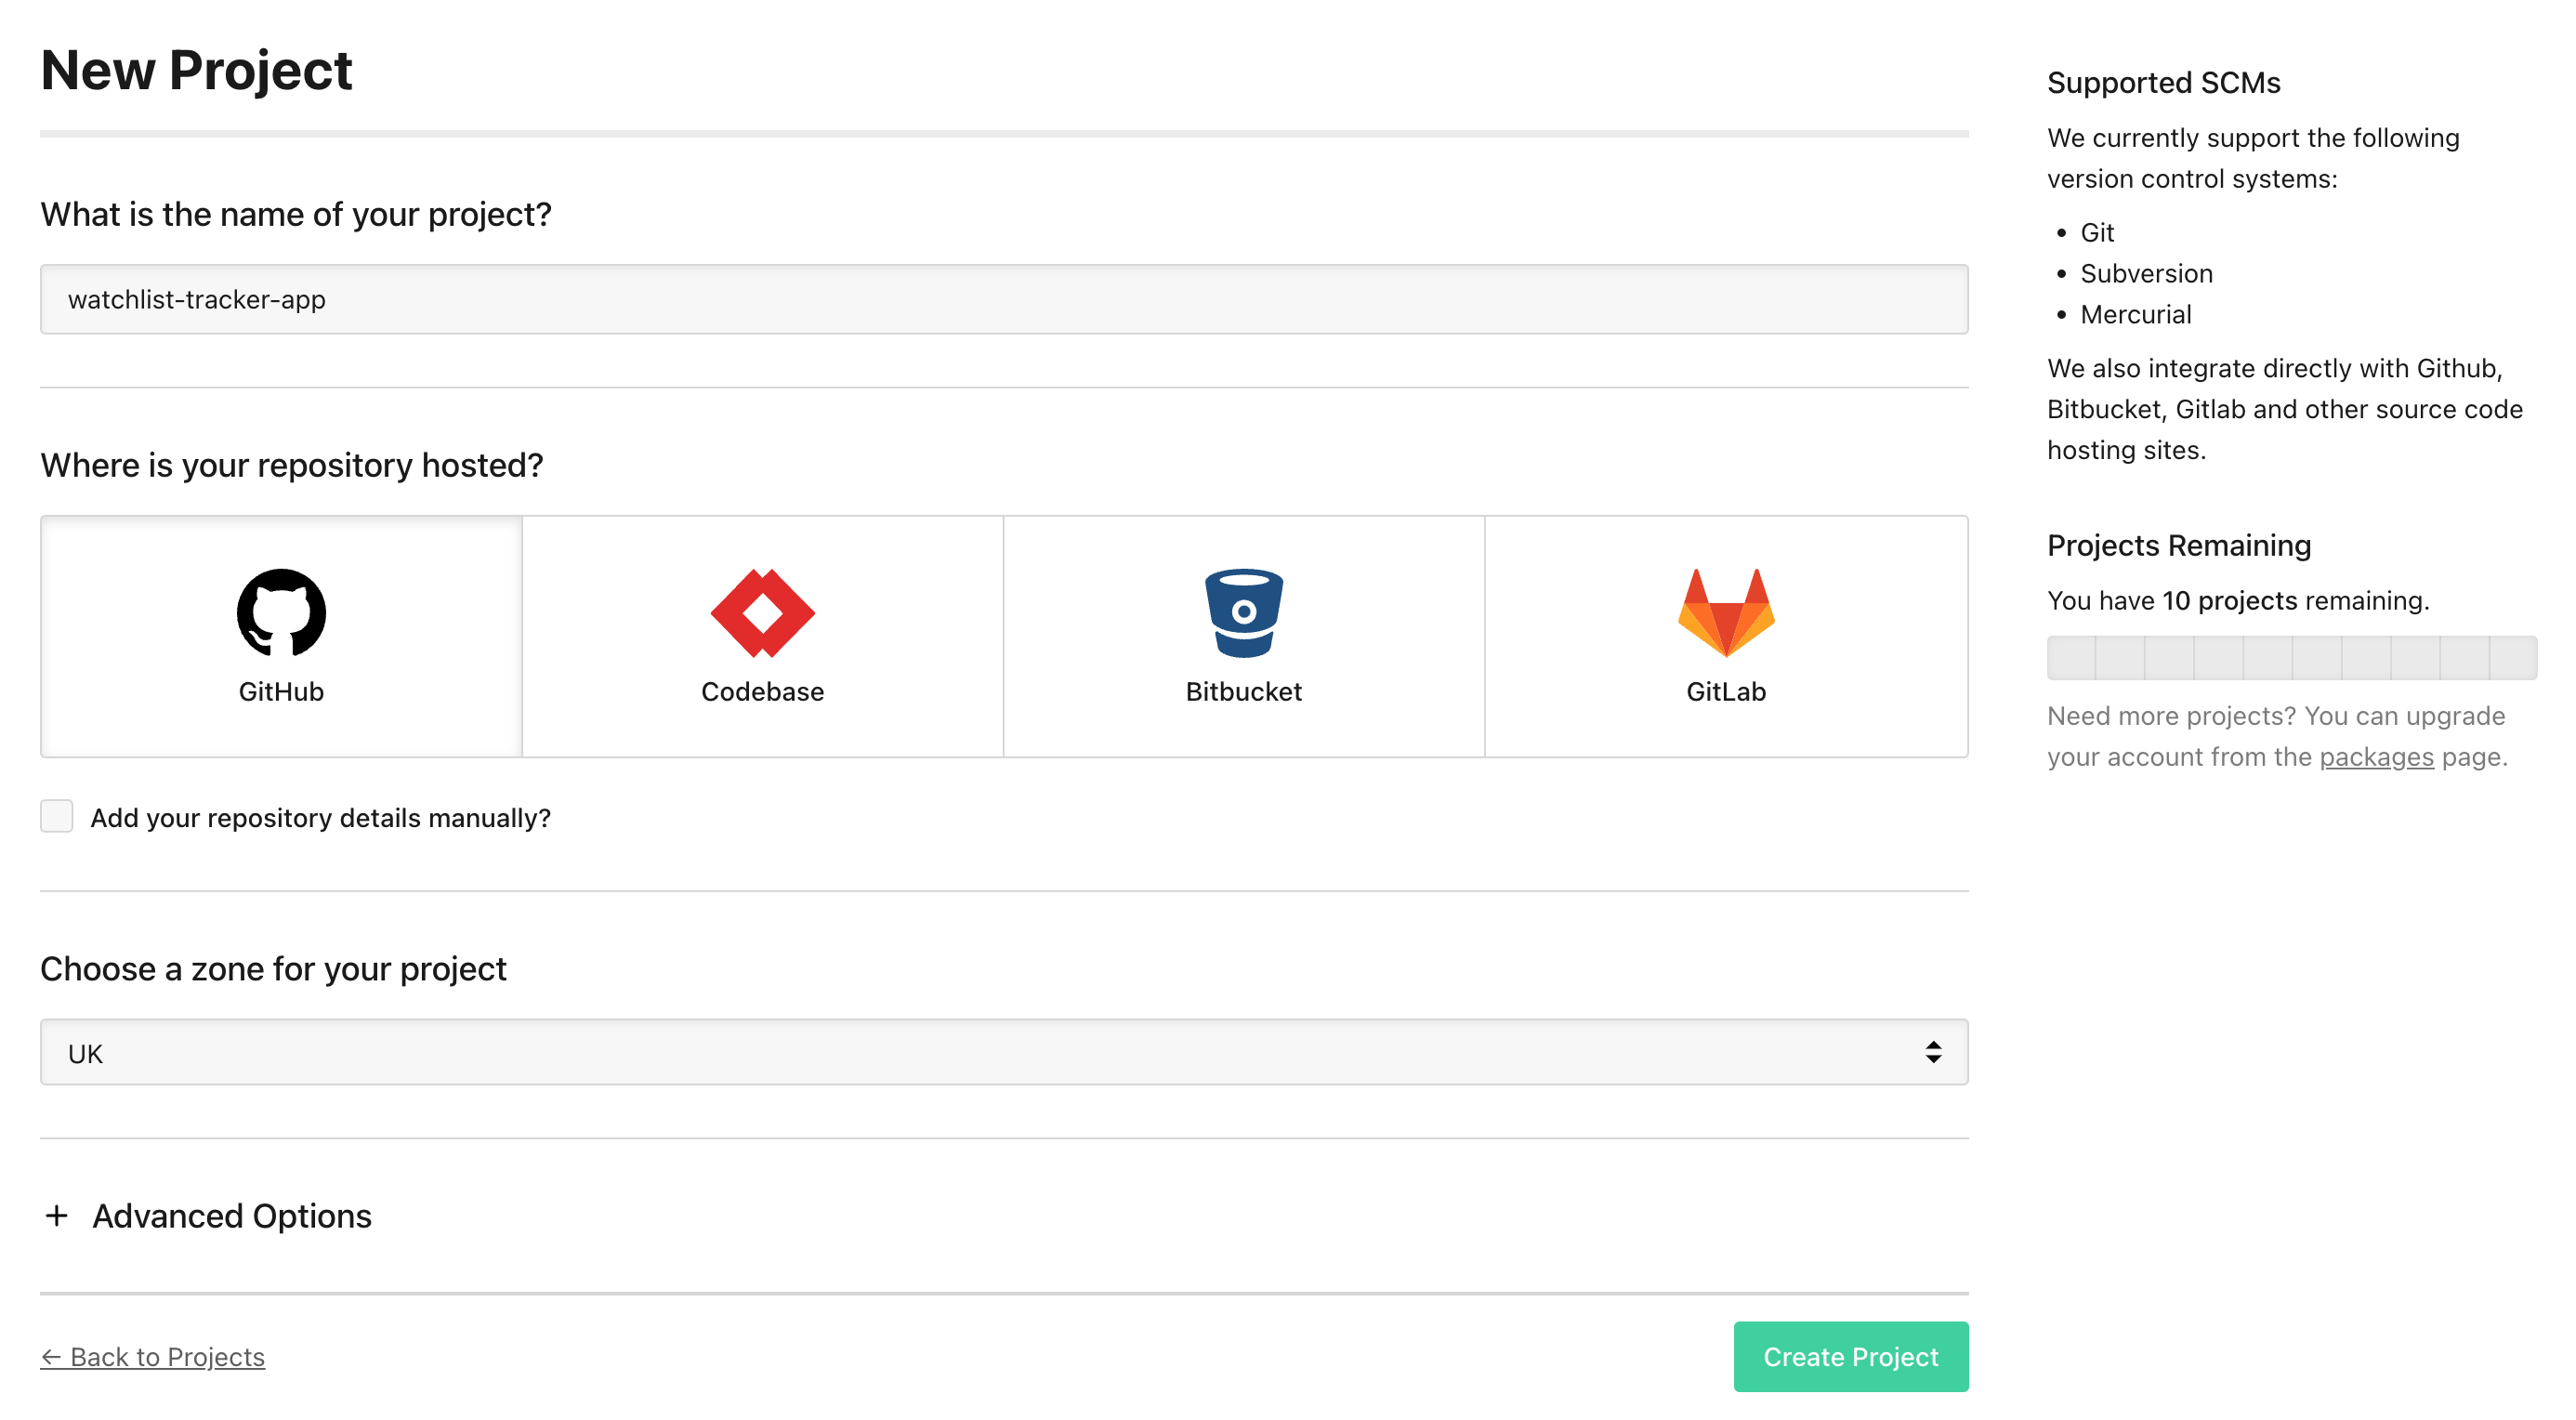Click the Bitbucket bucket logo
The image size is (2576, 1420).
[1243, 613]
